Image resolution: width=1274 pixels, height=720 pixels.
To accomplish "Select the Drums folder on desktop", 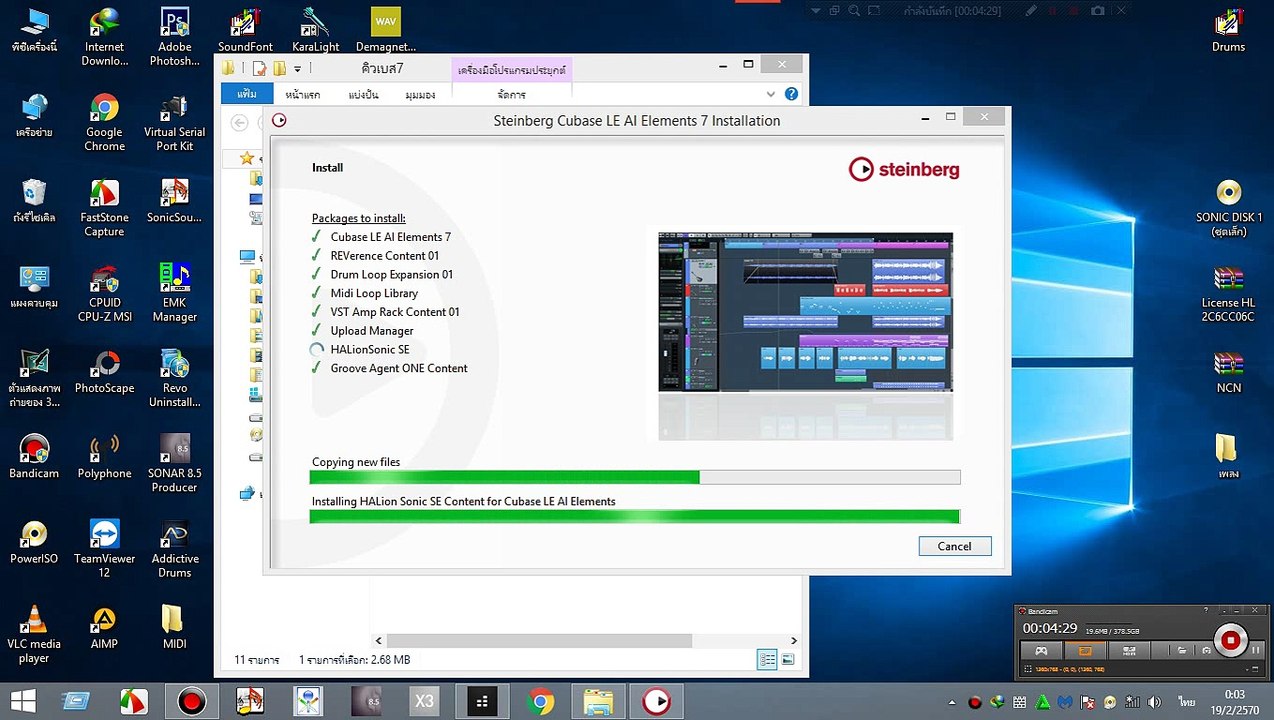I will tap(1229, 30).
